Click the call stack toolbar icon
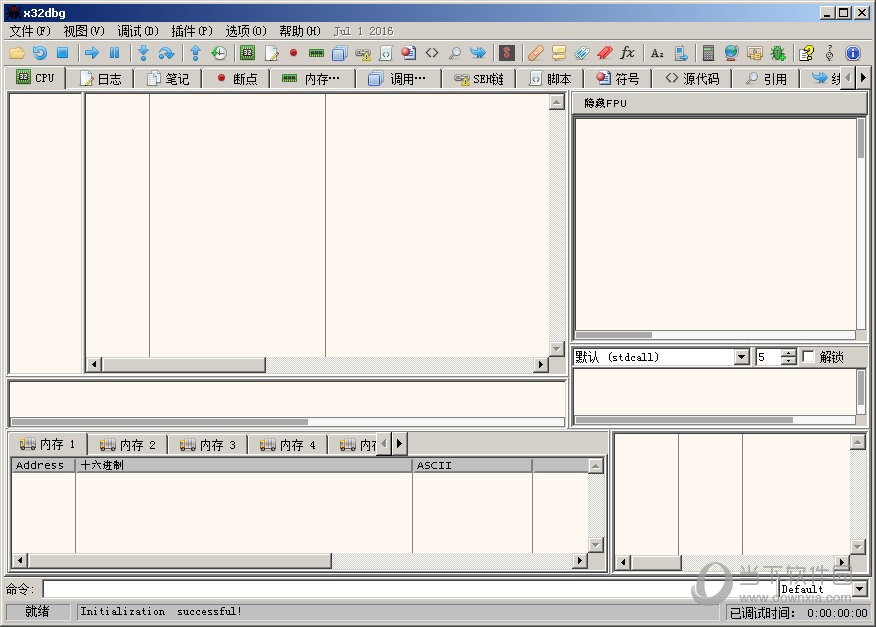The height and width of the screenshot is (627, 876). 340,53
